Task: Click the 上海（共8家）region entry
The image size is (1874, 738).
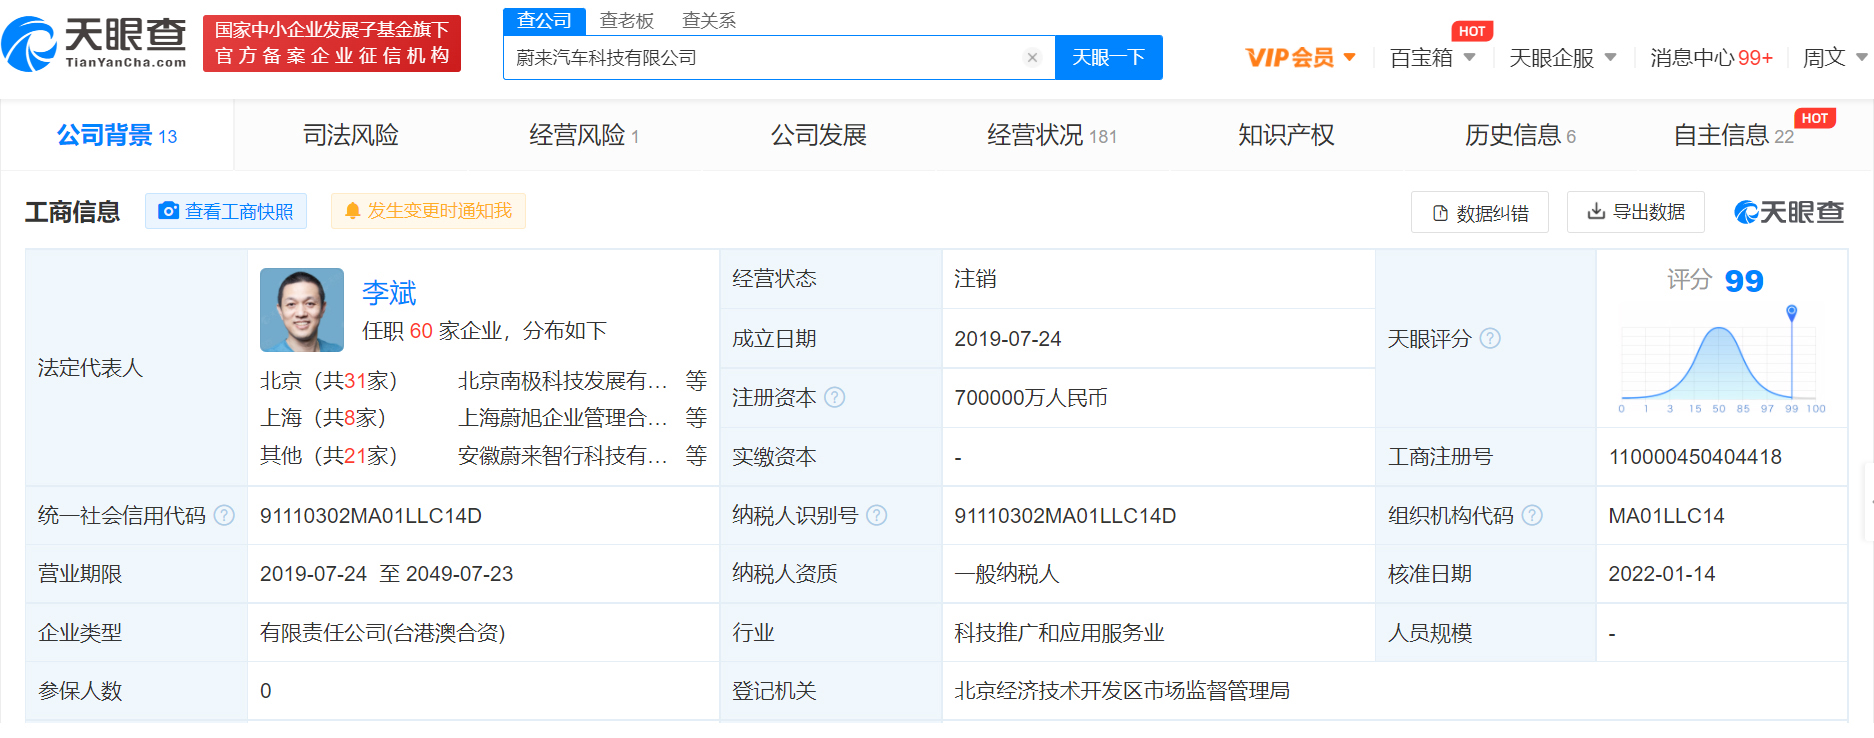Action: click(x=323, y=418)
